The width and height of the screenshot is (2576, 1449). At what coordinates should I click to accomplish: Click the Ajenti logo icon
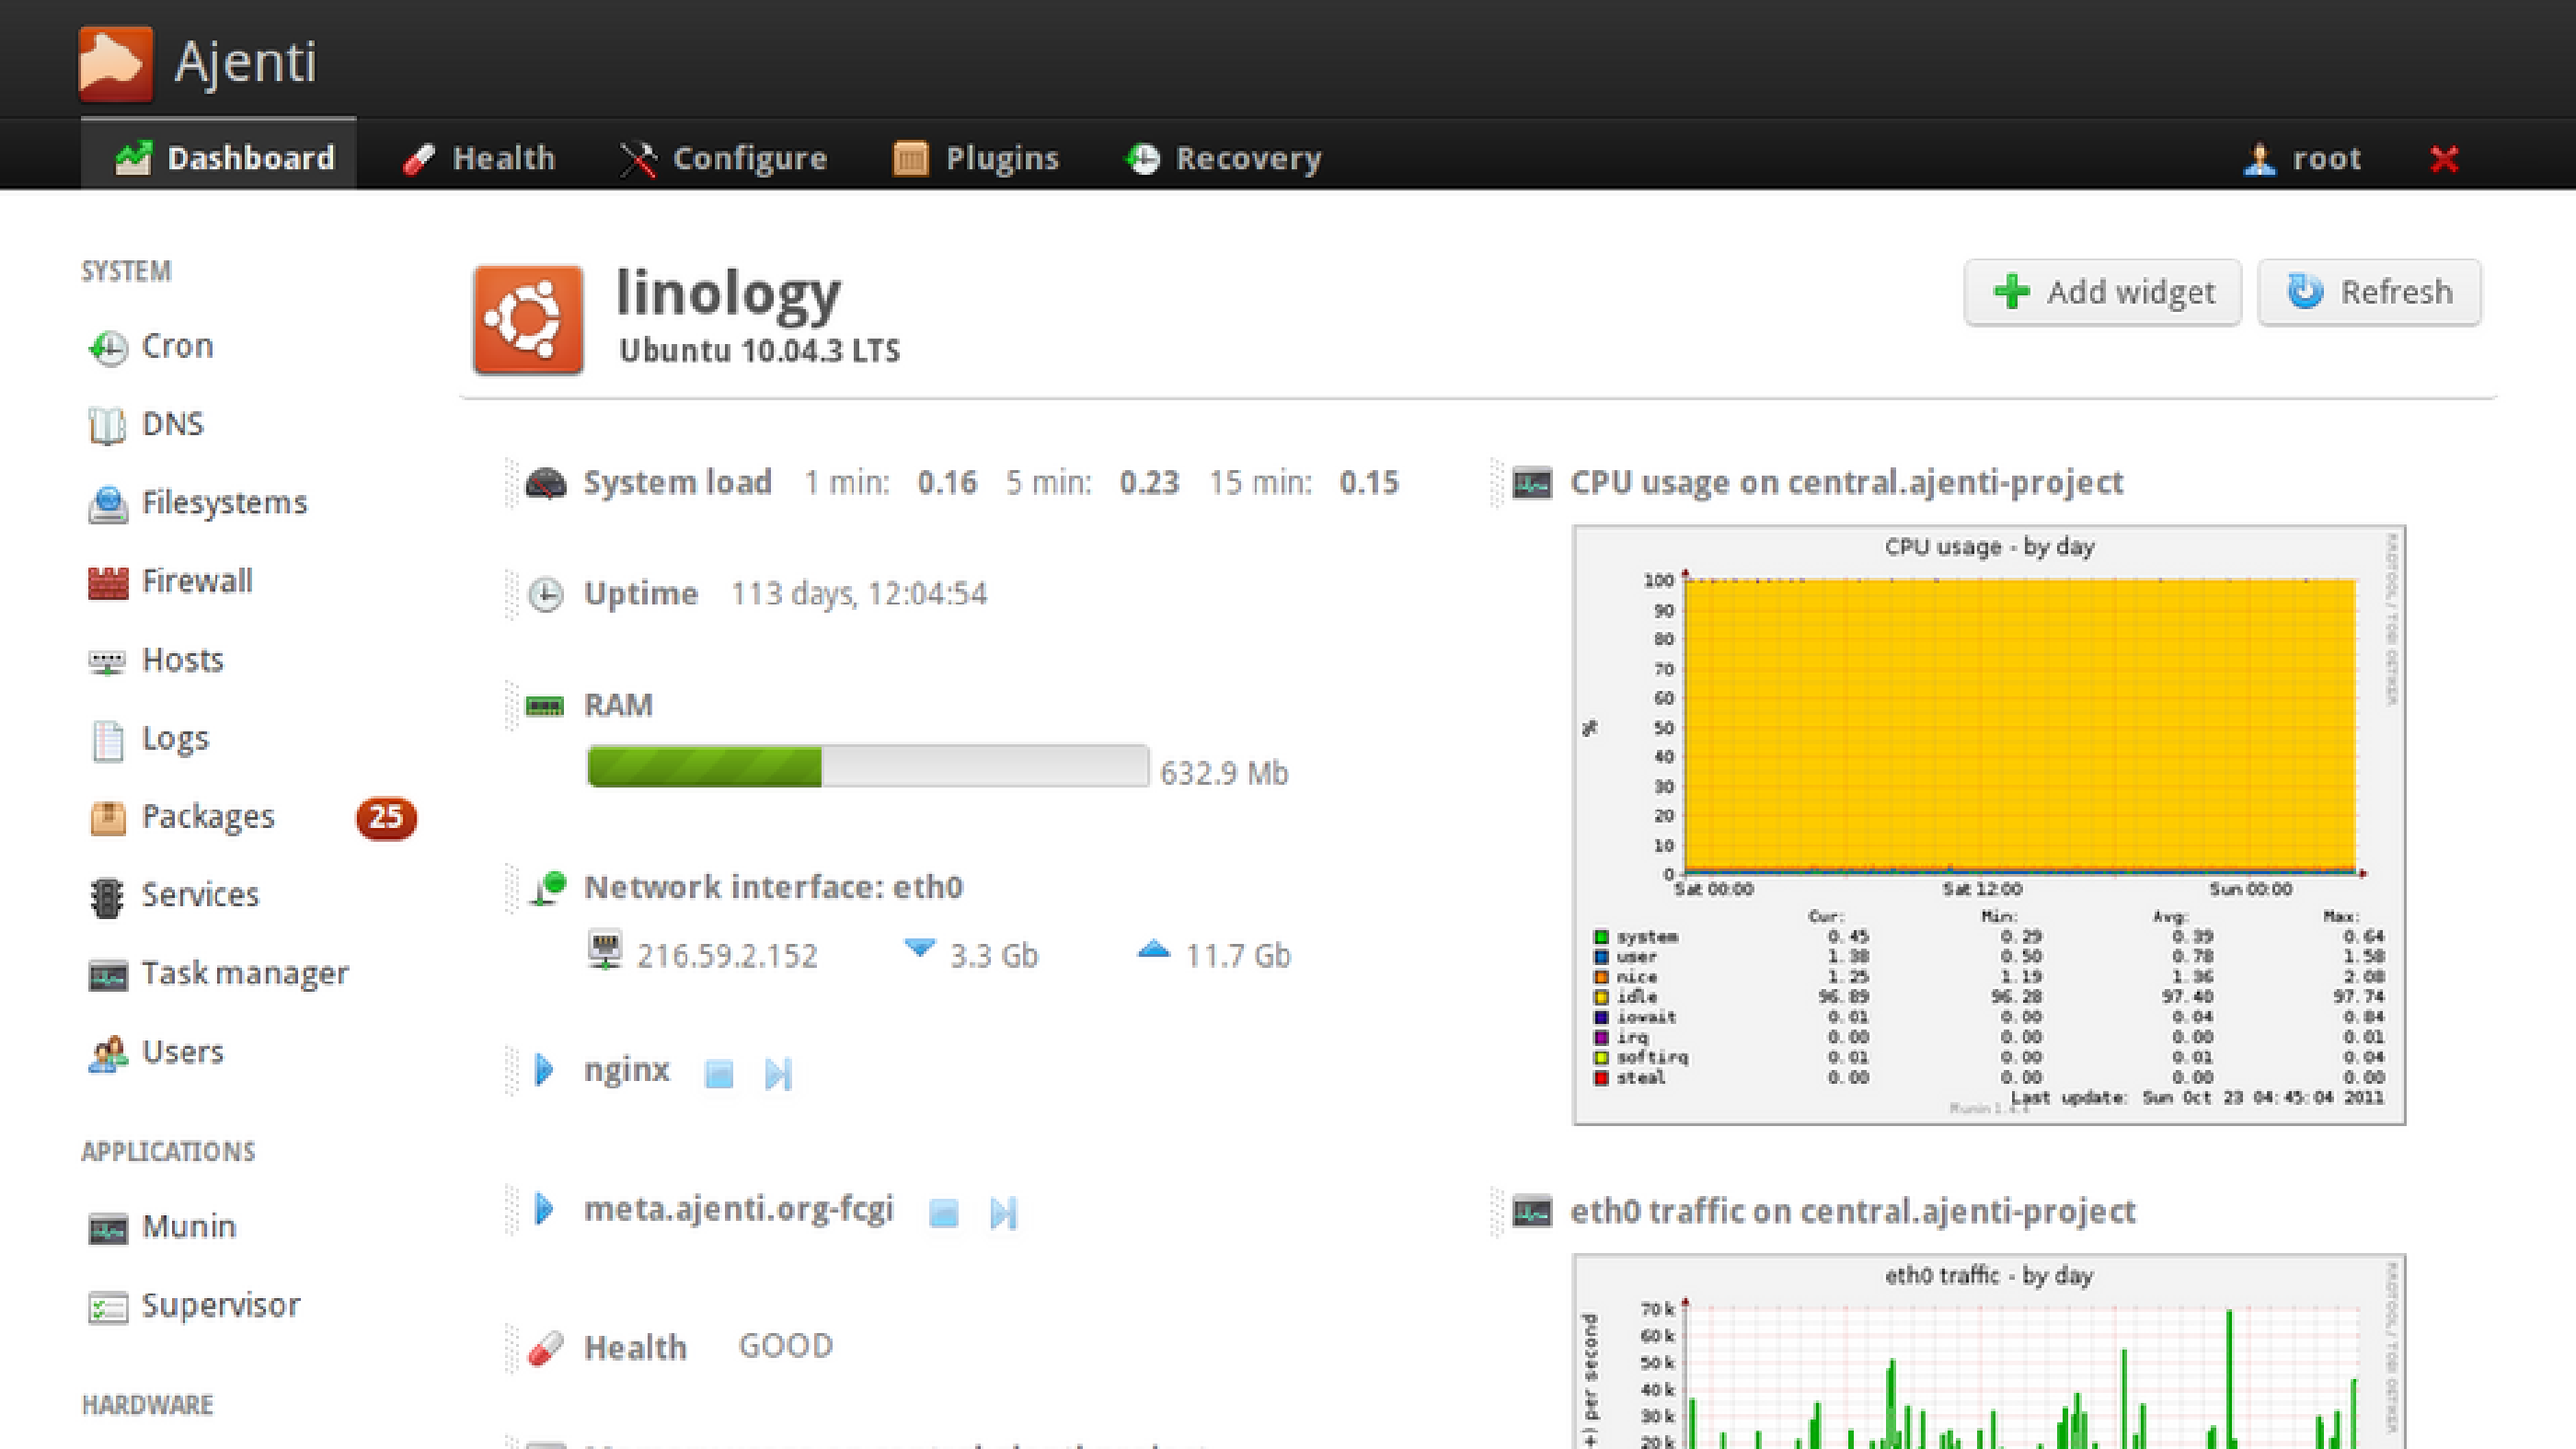[116, 63]
